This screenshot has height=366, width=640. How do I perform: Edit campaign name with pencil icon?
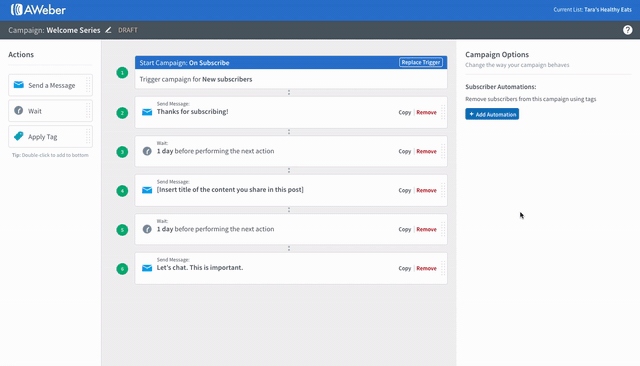point(108,30)
